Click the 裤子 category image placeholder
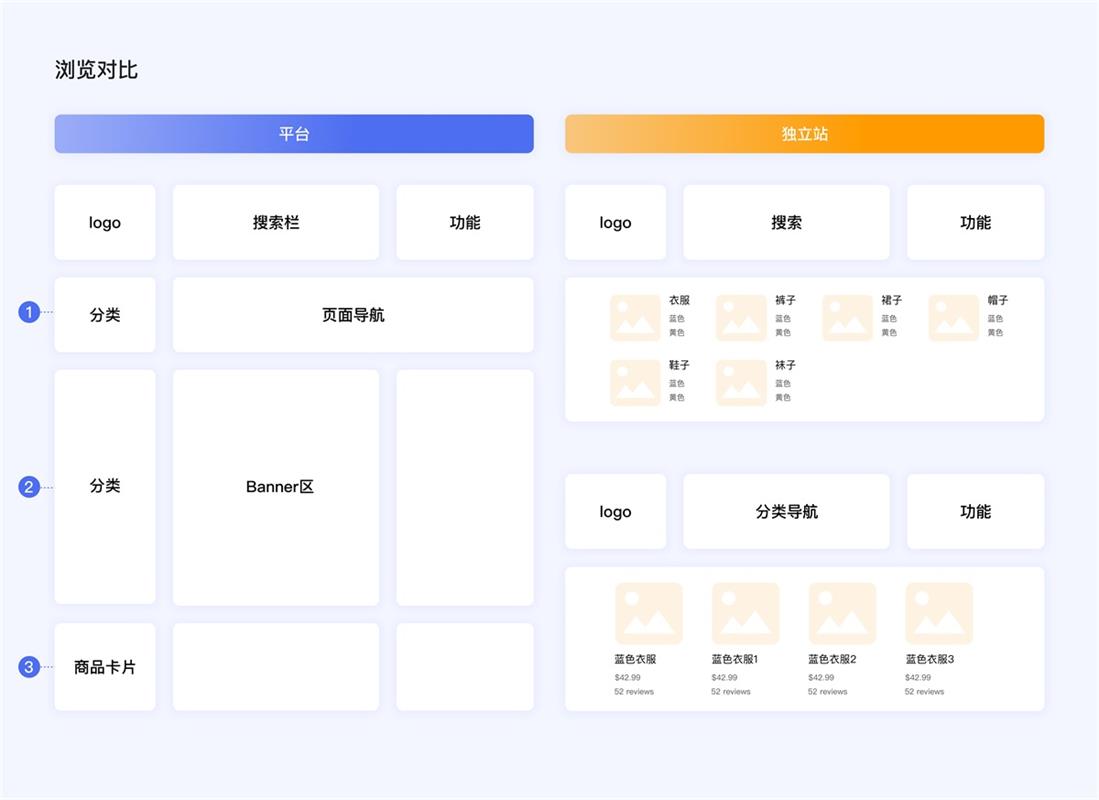The image size is (1099, 800). coord(741,318)
